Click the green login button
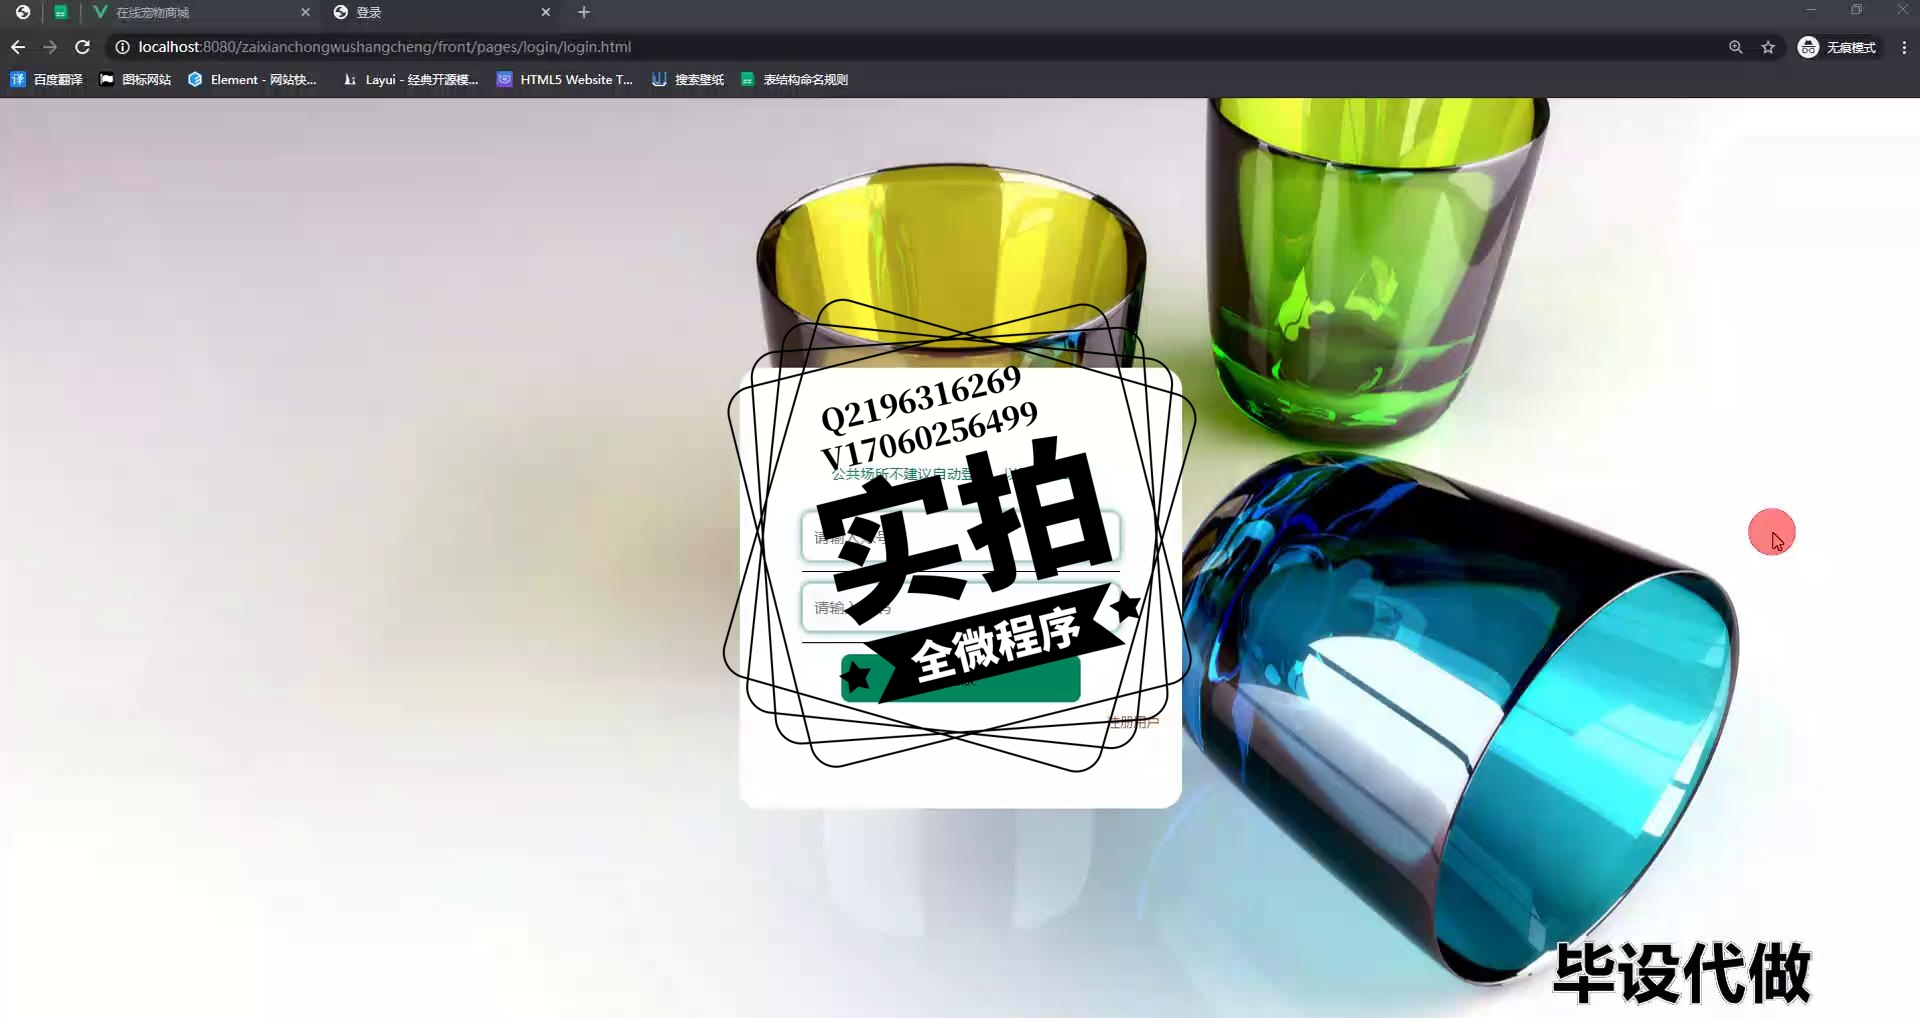The height and width of the screenshot is (1018, 1920). point(960,679)
